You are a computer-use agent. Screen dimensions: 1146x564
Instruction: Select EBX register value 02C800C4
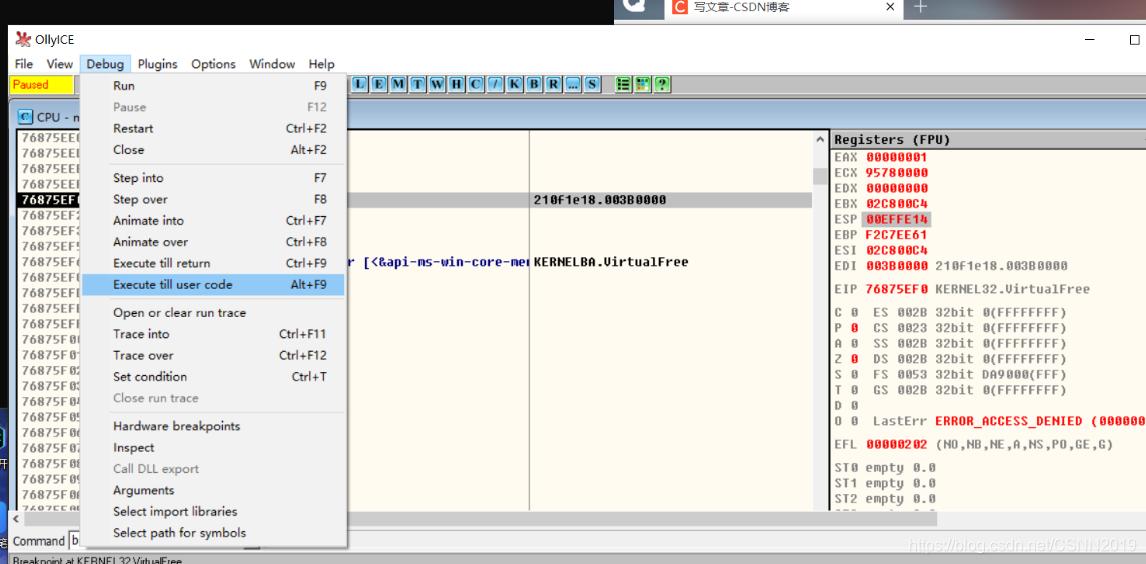coord(898,204)
